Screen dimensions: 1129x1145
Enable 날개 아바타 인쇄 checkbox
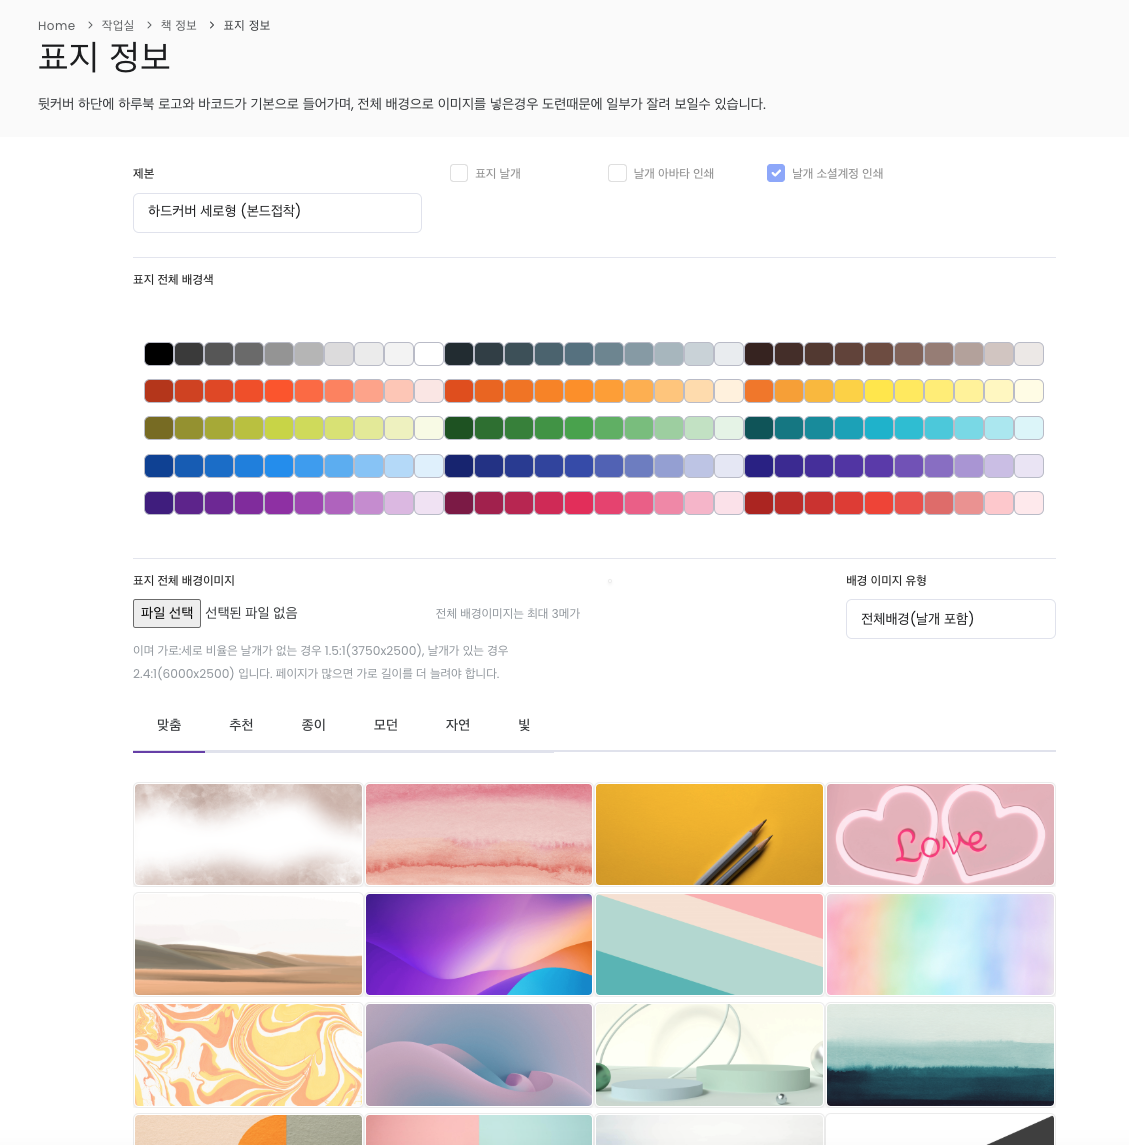tap(617, 173)
